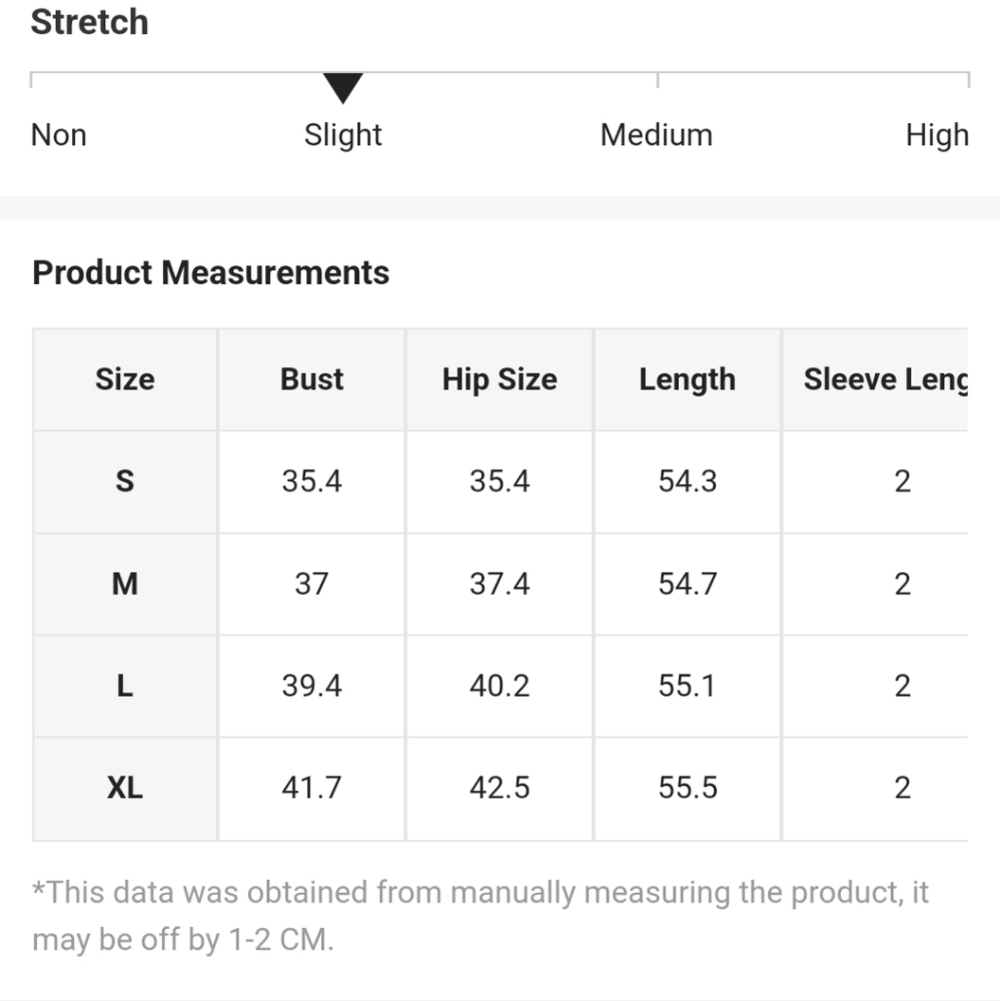Select the Slight stretch label

343,135
